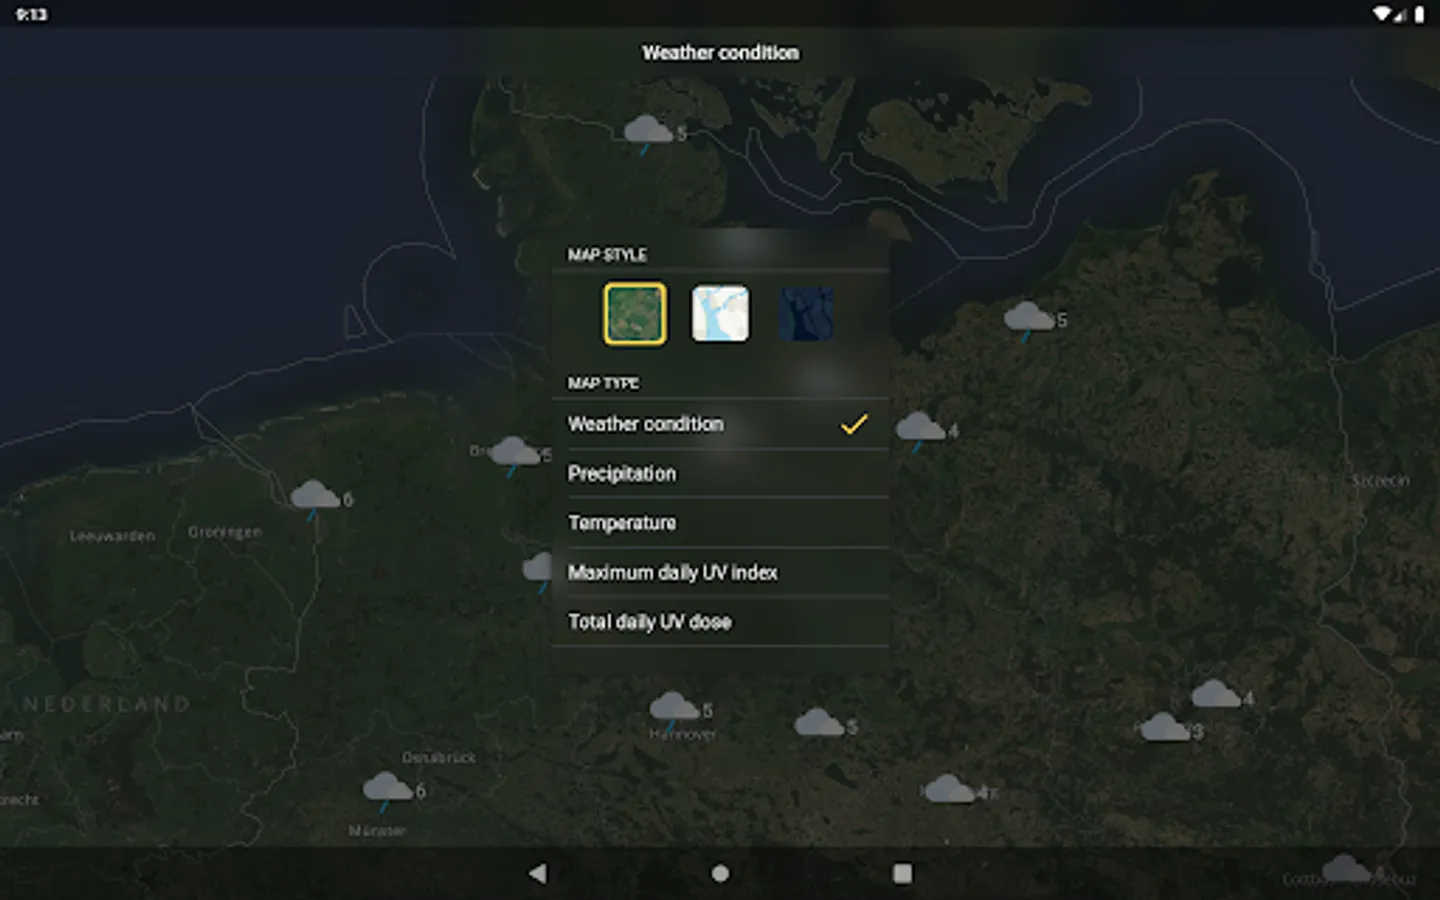Select Weather condition in the map type list

720,424
